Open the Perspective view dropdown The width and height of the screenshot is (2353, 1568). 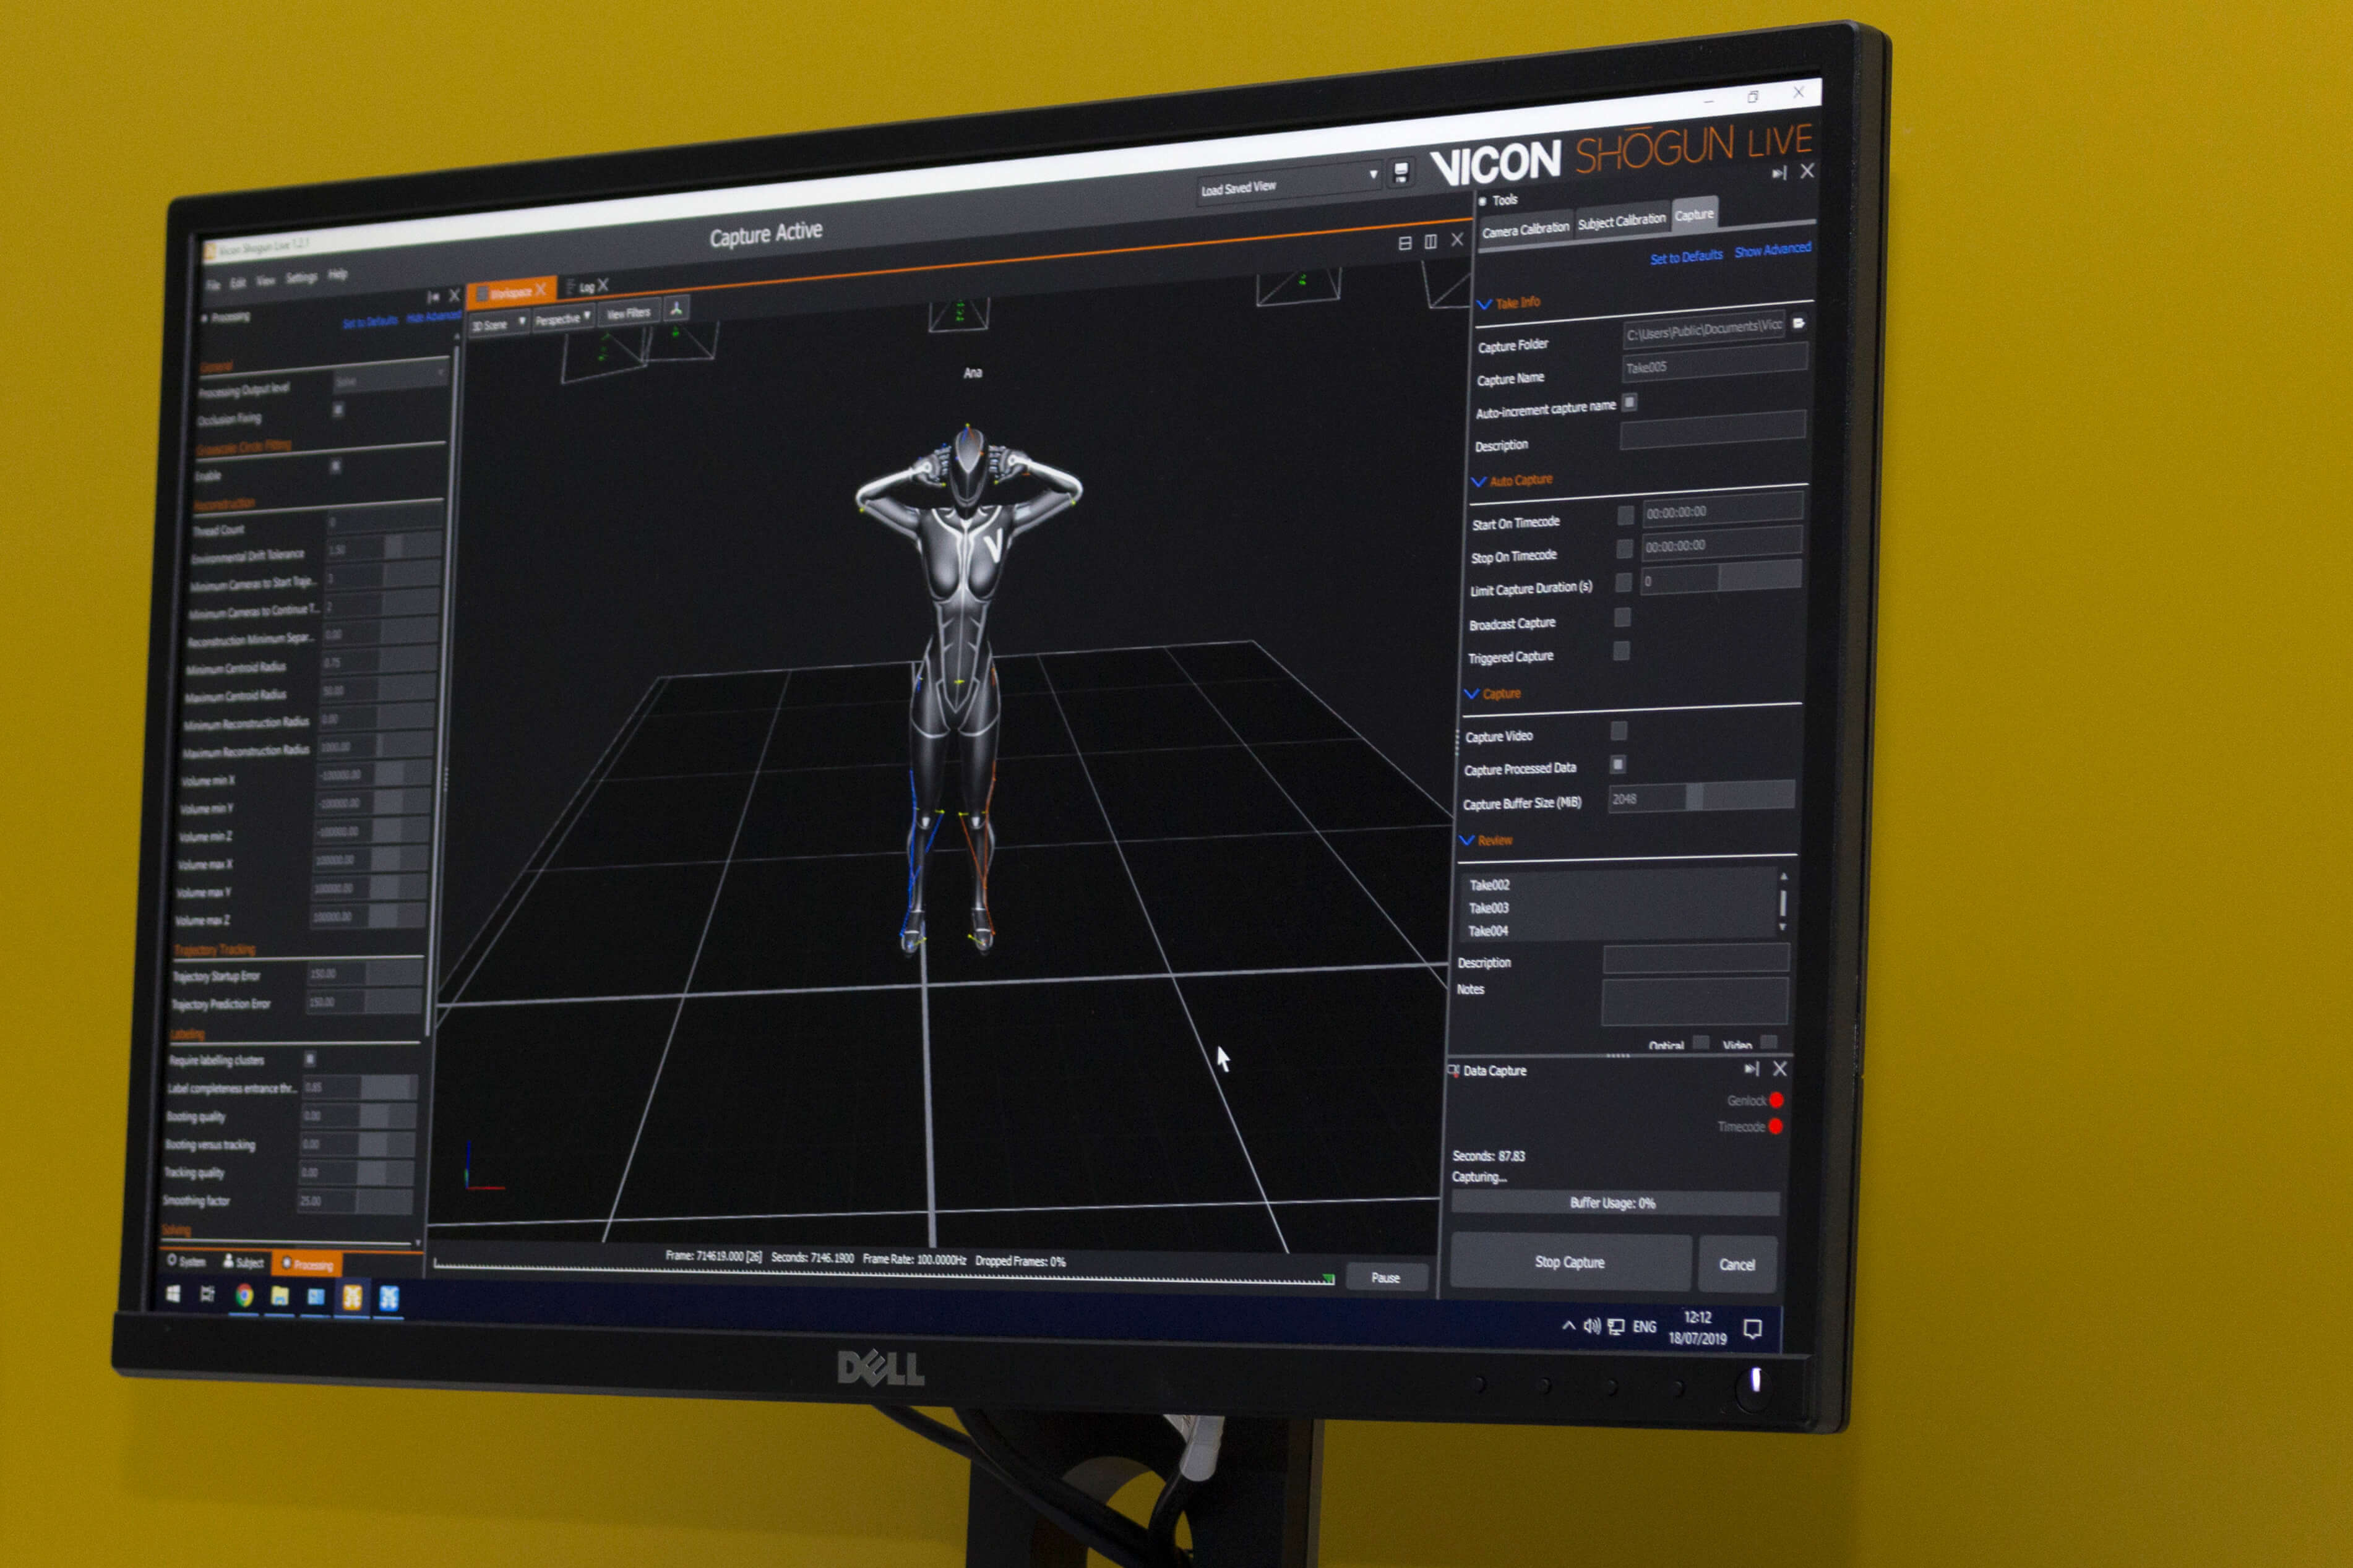coord(562,318)
